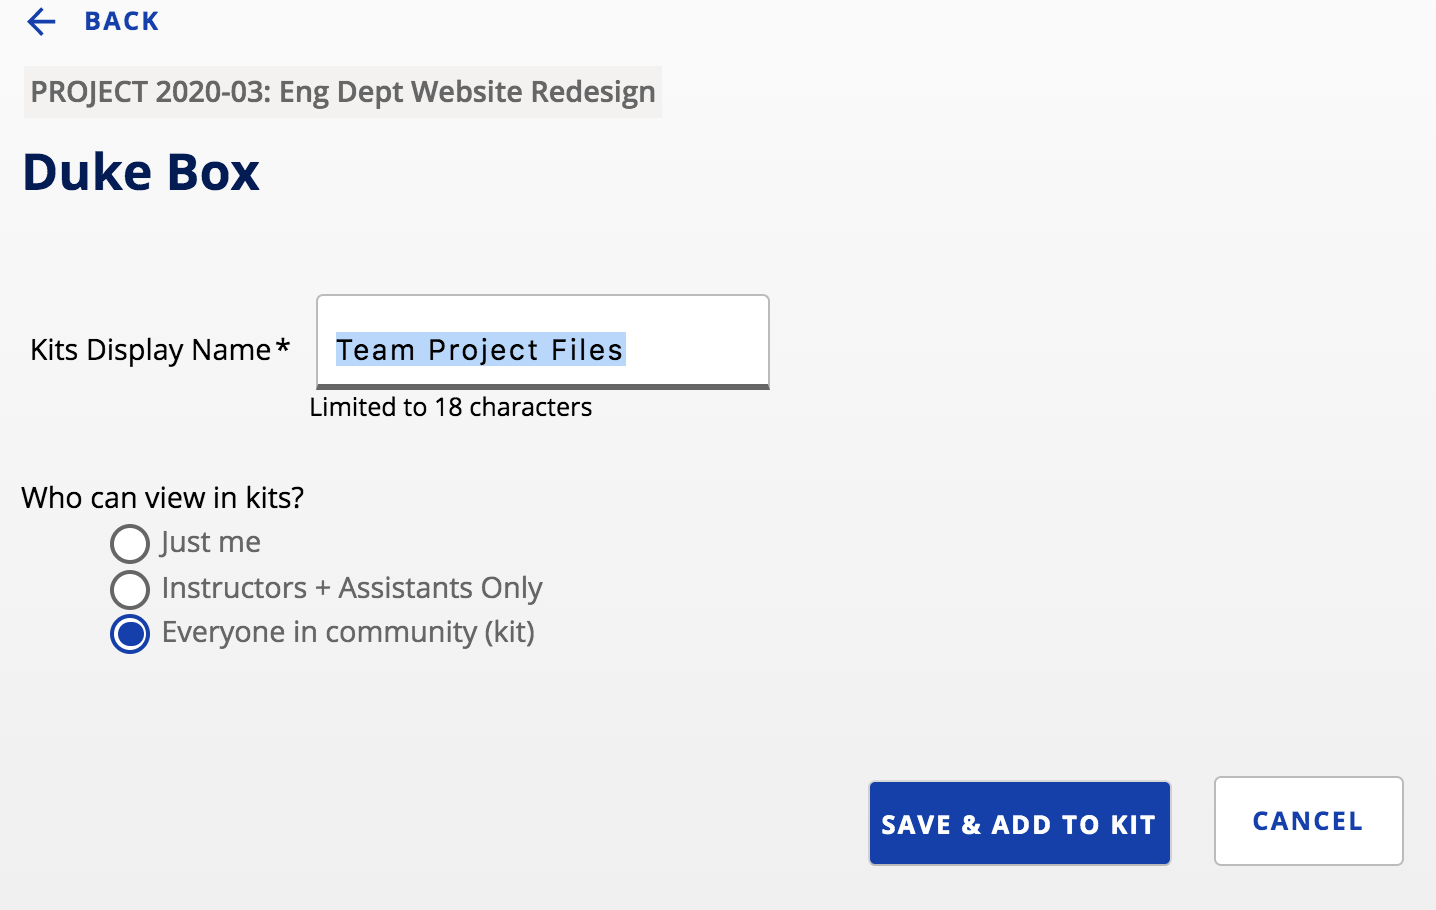Select the PROJECT 2020-03 Eng Dept Website Redesign label
Image resolution: width=1436 pixels, height=910 pixels.
point(343,92)
